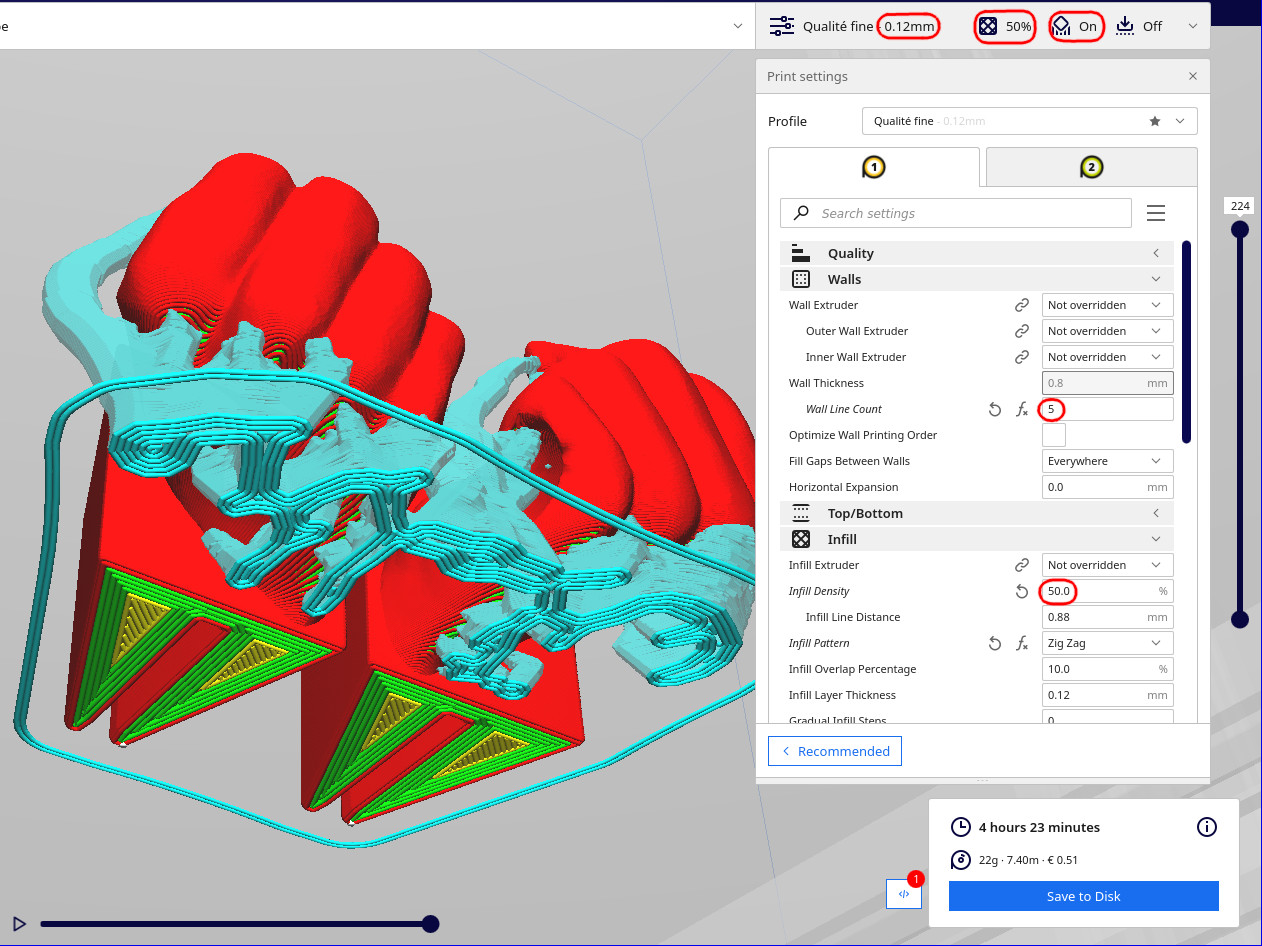Switch to extruder 1 tab

click(x=874, y=167)
